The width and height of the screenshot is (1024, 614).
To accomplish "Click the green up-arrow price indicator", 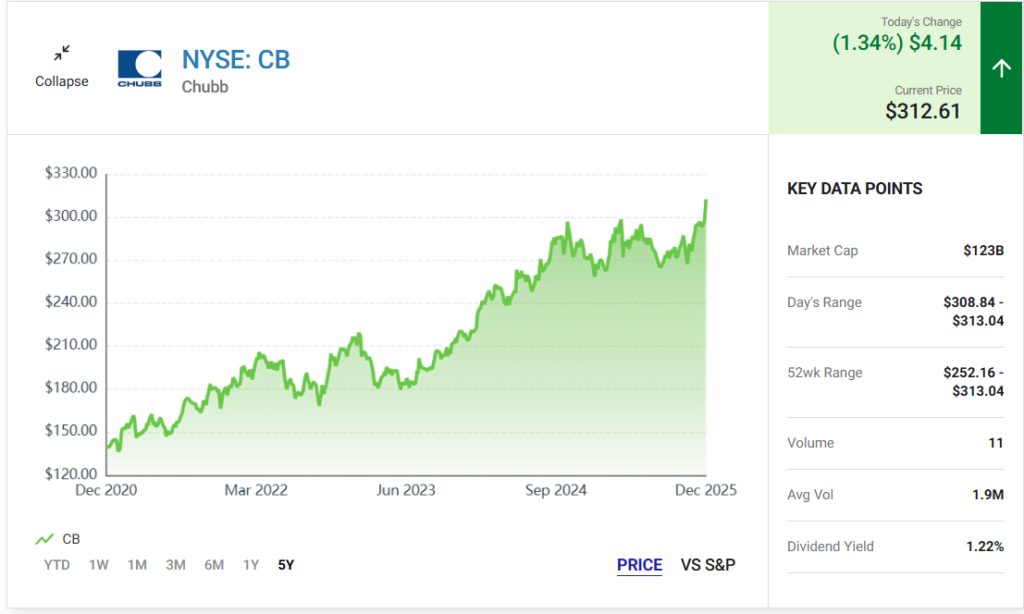I will pos(1001,68).
